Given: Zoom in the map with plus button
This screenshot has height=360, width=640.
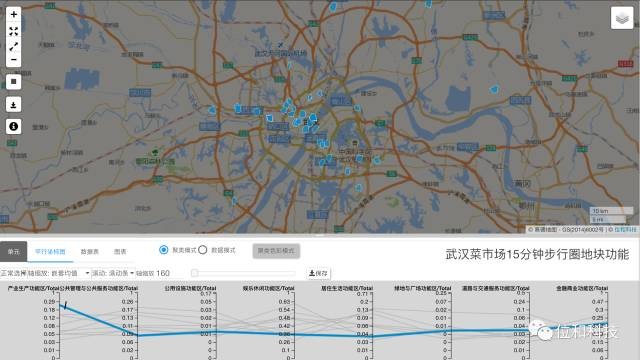Looking at the screenshot, I should [13, 15].
